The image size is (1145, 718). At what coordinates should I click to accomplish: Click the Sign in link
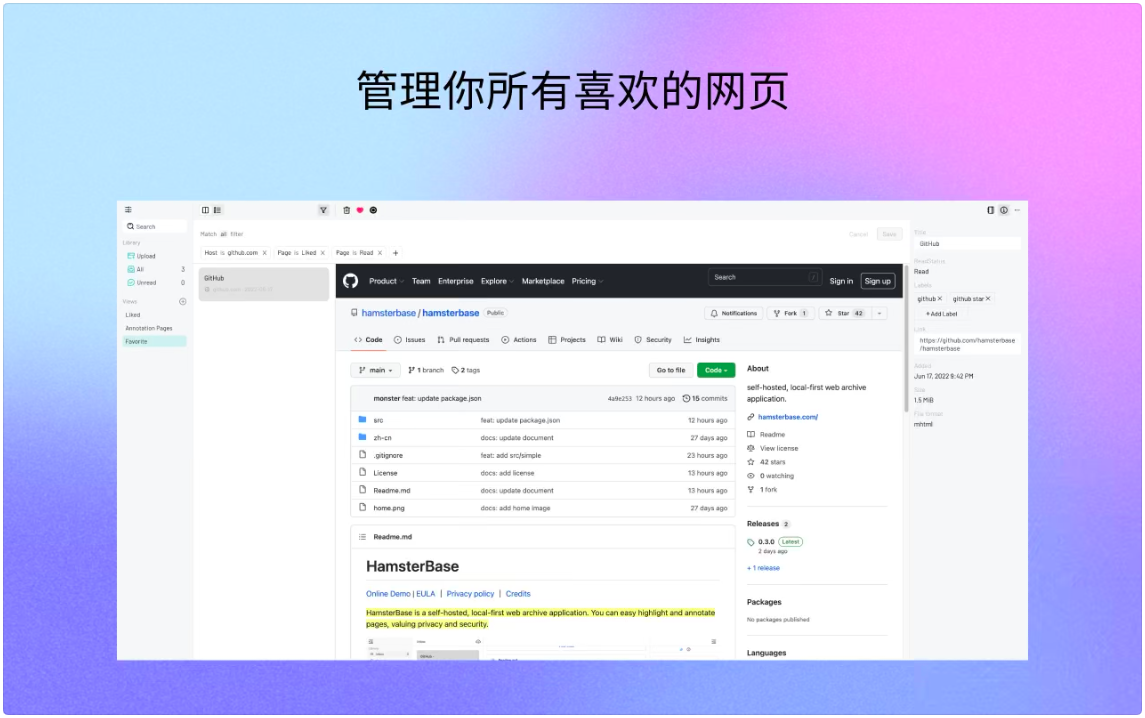pos(841,281)
